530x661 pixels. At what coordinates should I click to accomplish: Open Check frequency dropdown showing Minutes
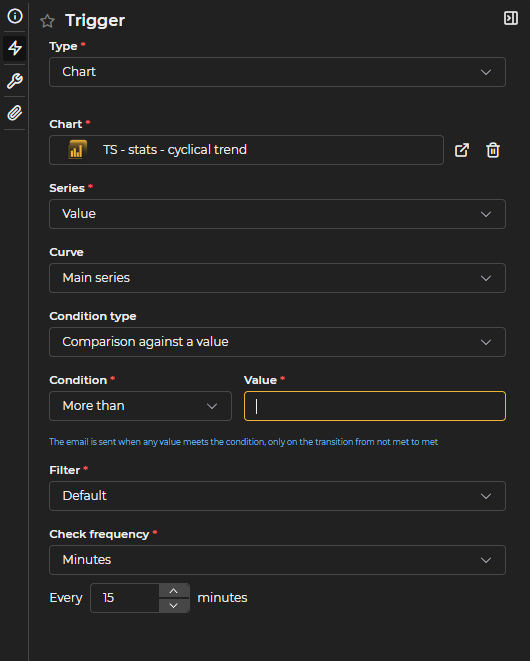point(277,560)
